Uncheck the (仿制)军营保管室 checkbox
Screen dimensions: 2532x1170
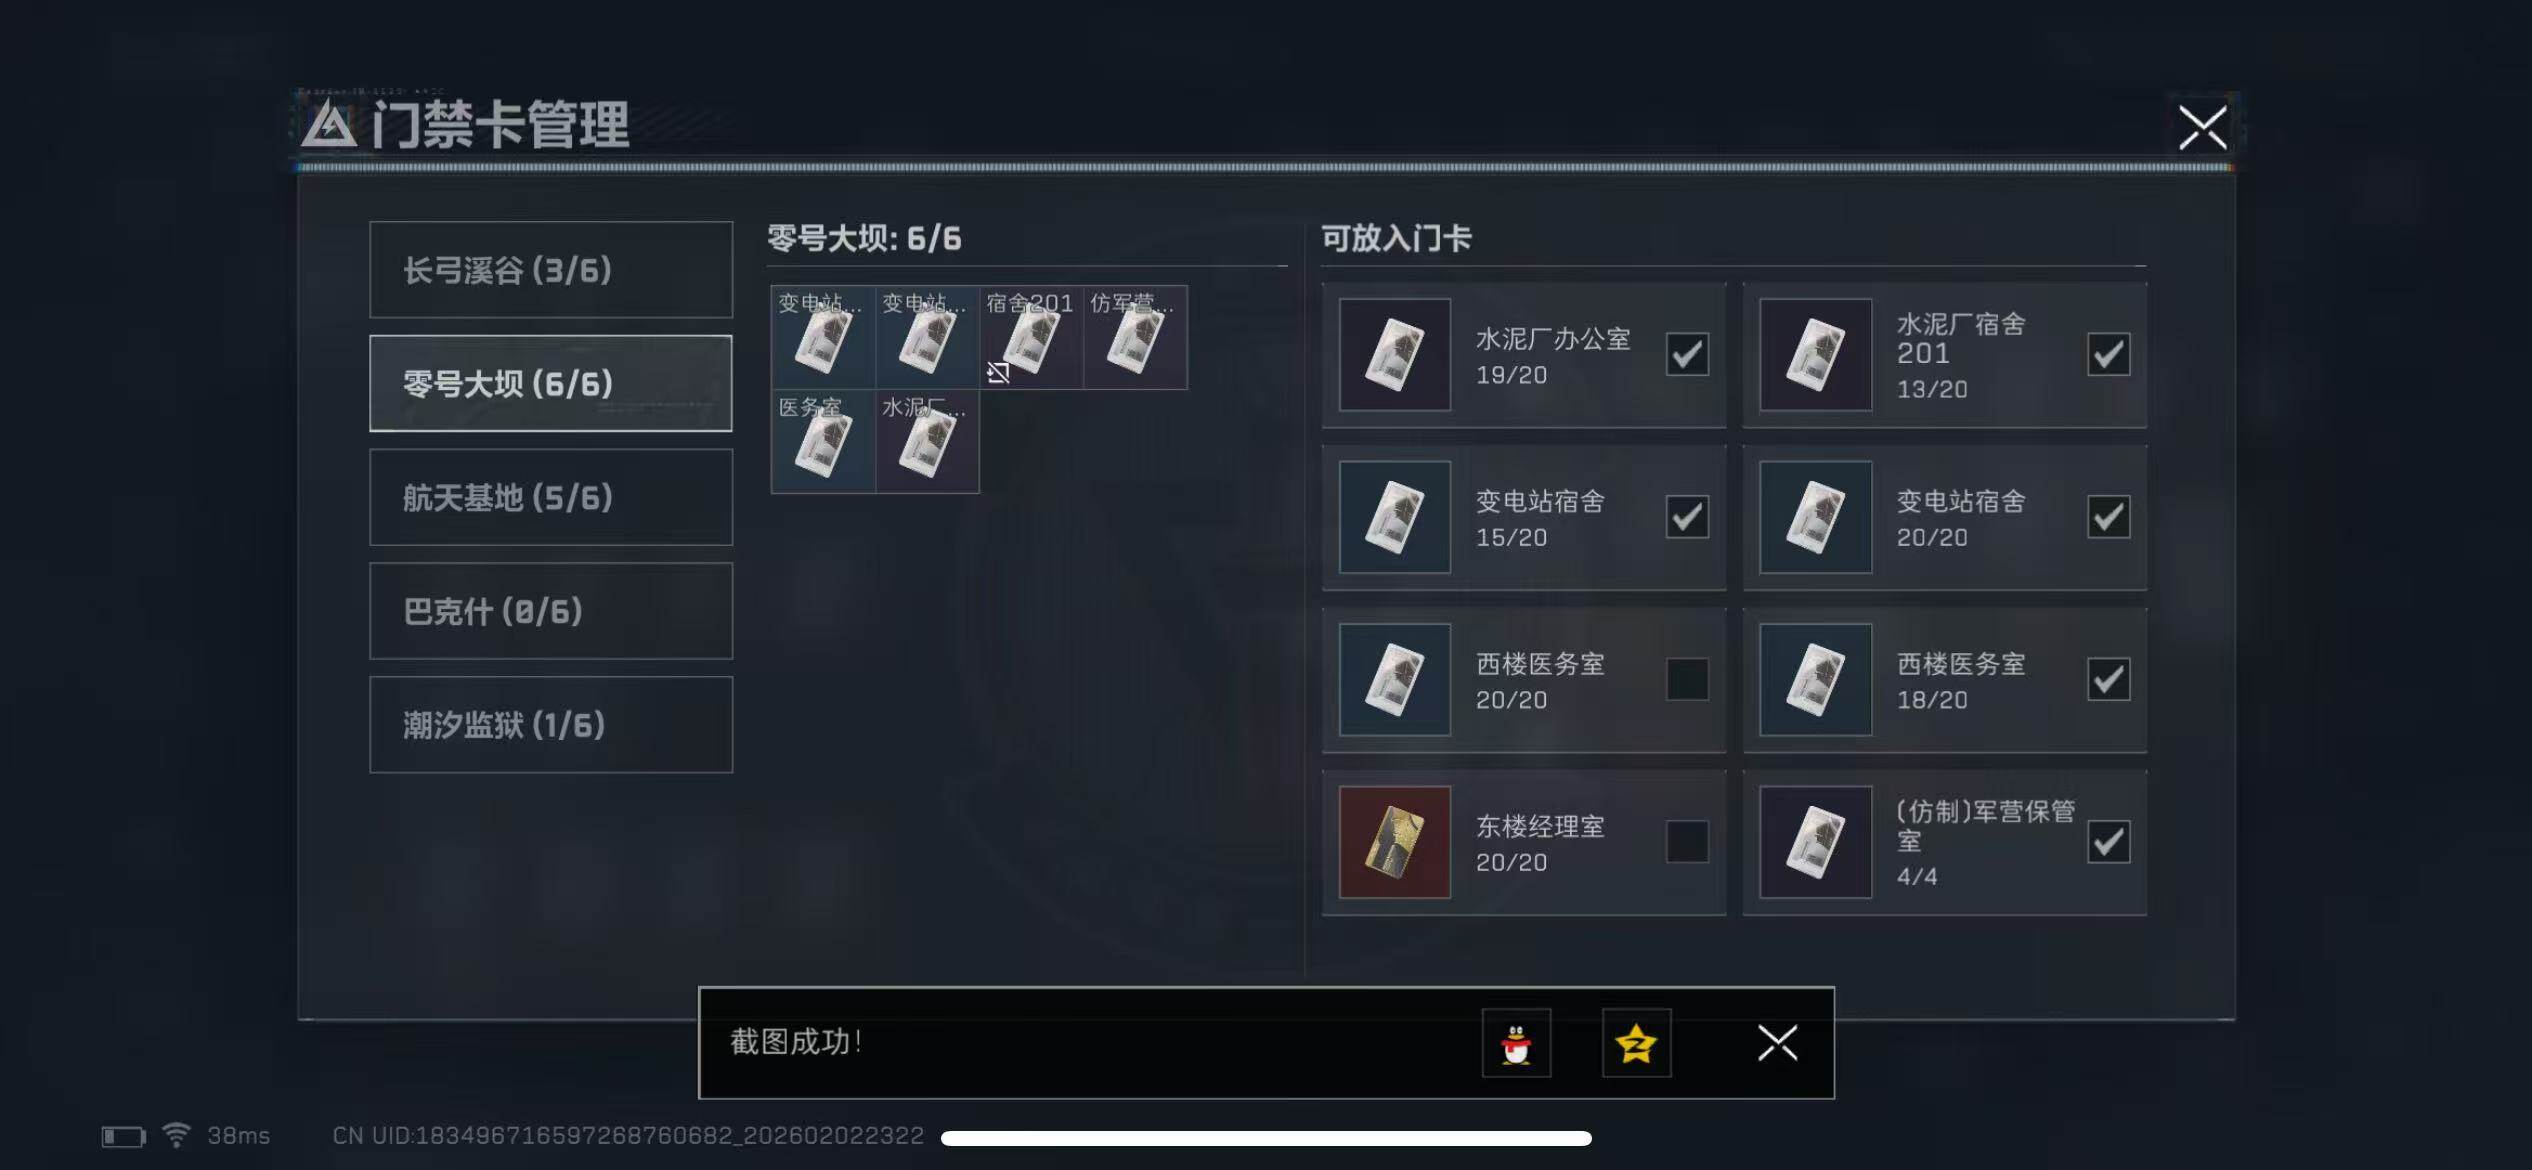click(2108, 842)
